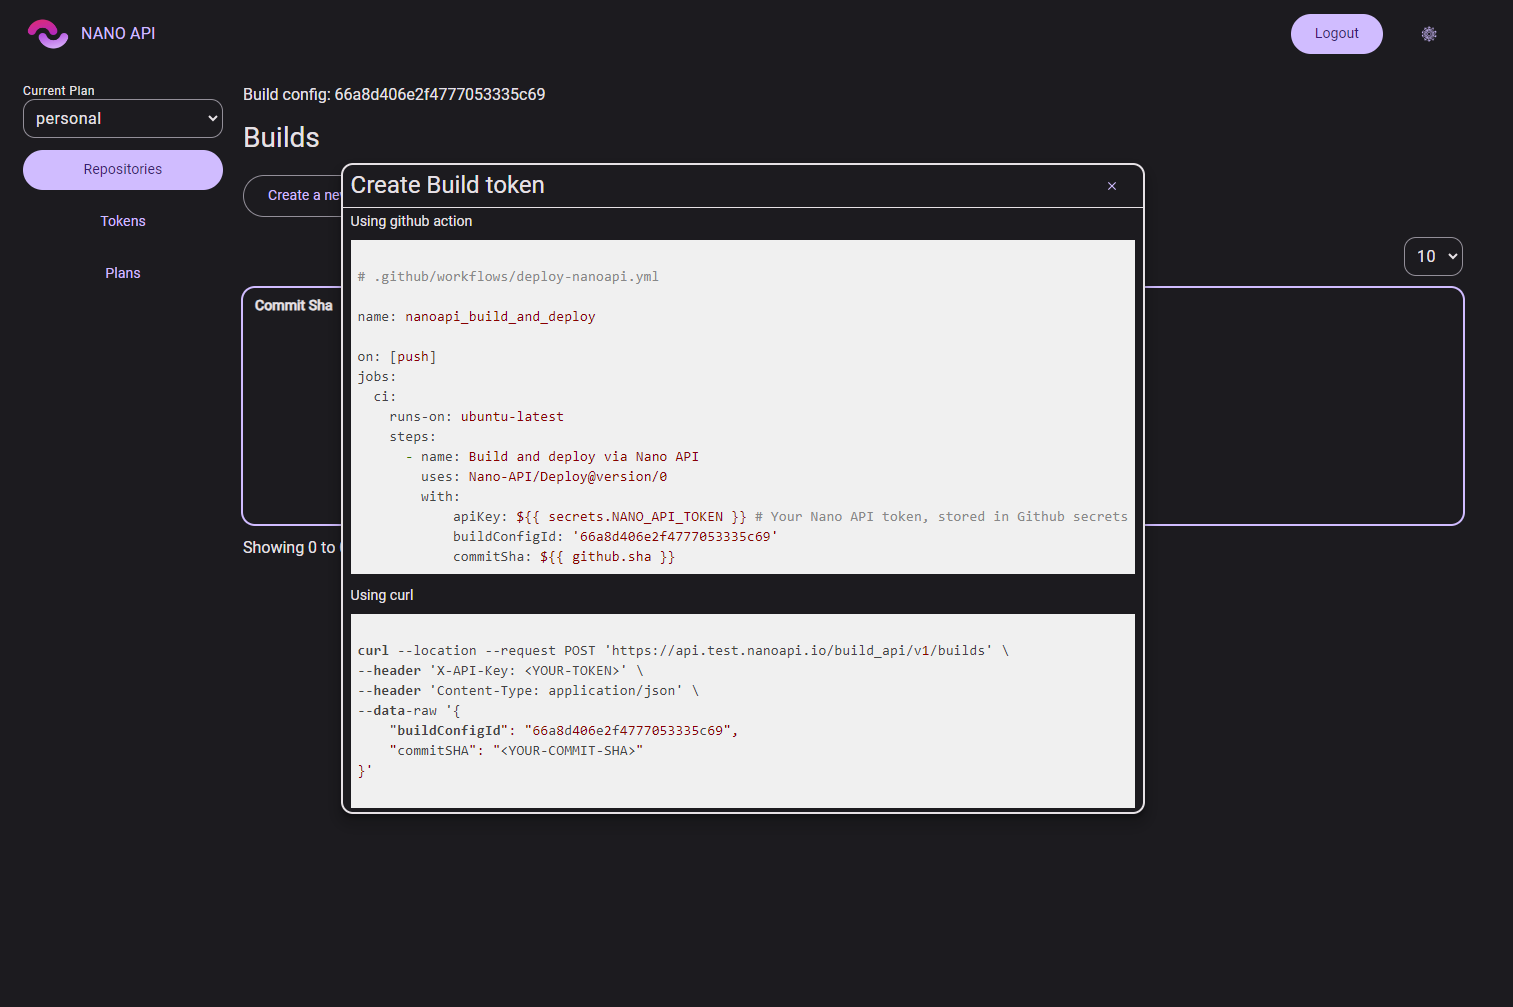Click the Nano API logo icon

[x=47, y=34]
